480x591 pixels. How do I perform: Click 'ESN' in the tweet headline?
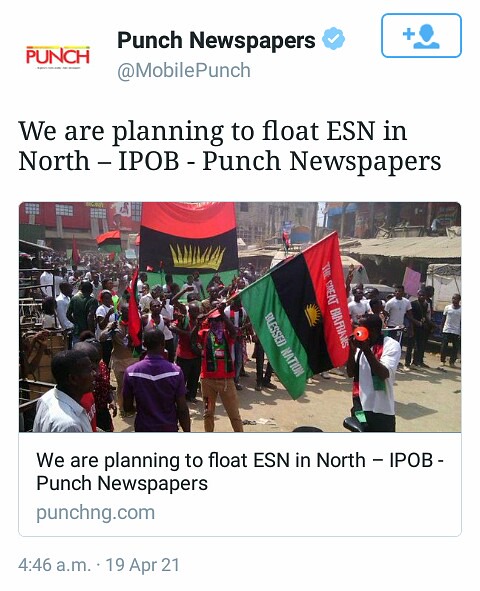pos(351,131)
